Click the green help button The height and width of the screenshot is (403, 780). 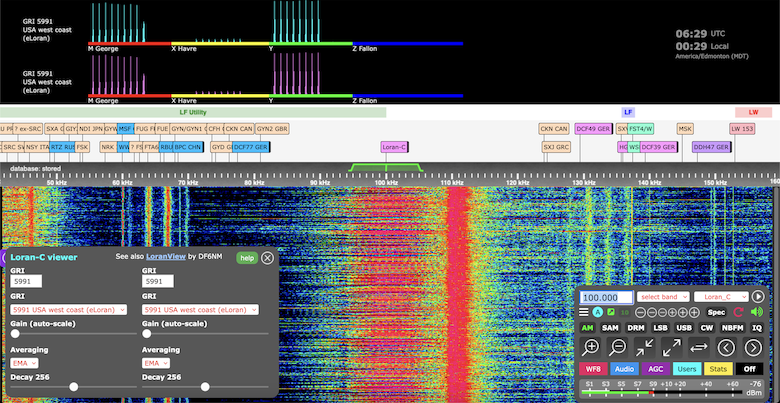pyautogui.click(x=246, y=257)
